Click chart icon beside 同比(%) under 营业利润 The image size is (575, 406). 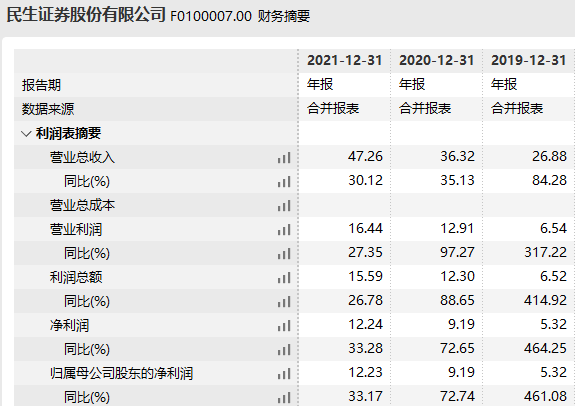284,254
